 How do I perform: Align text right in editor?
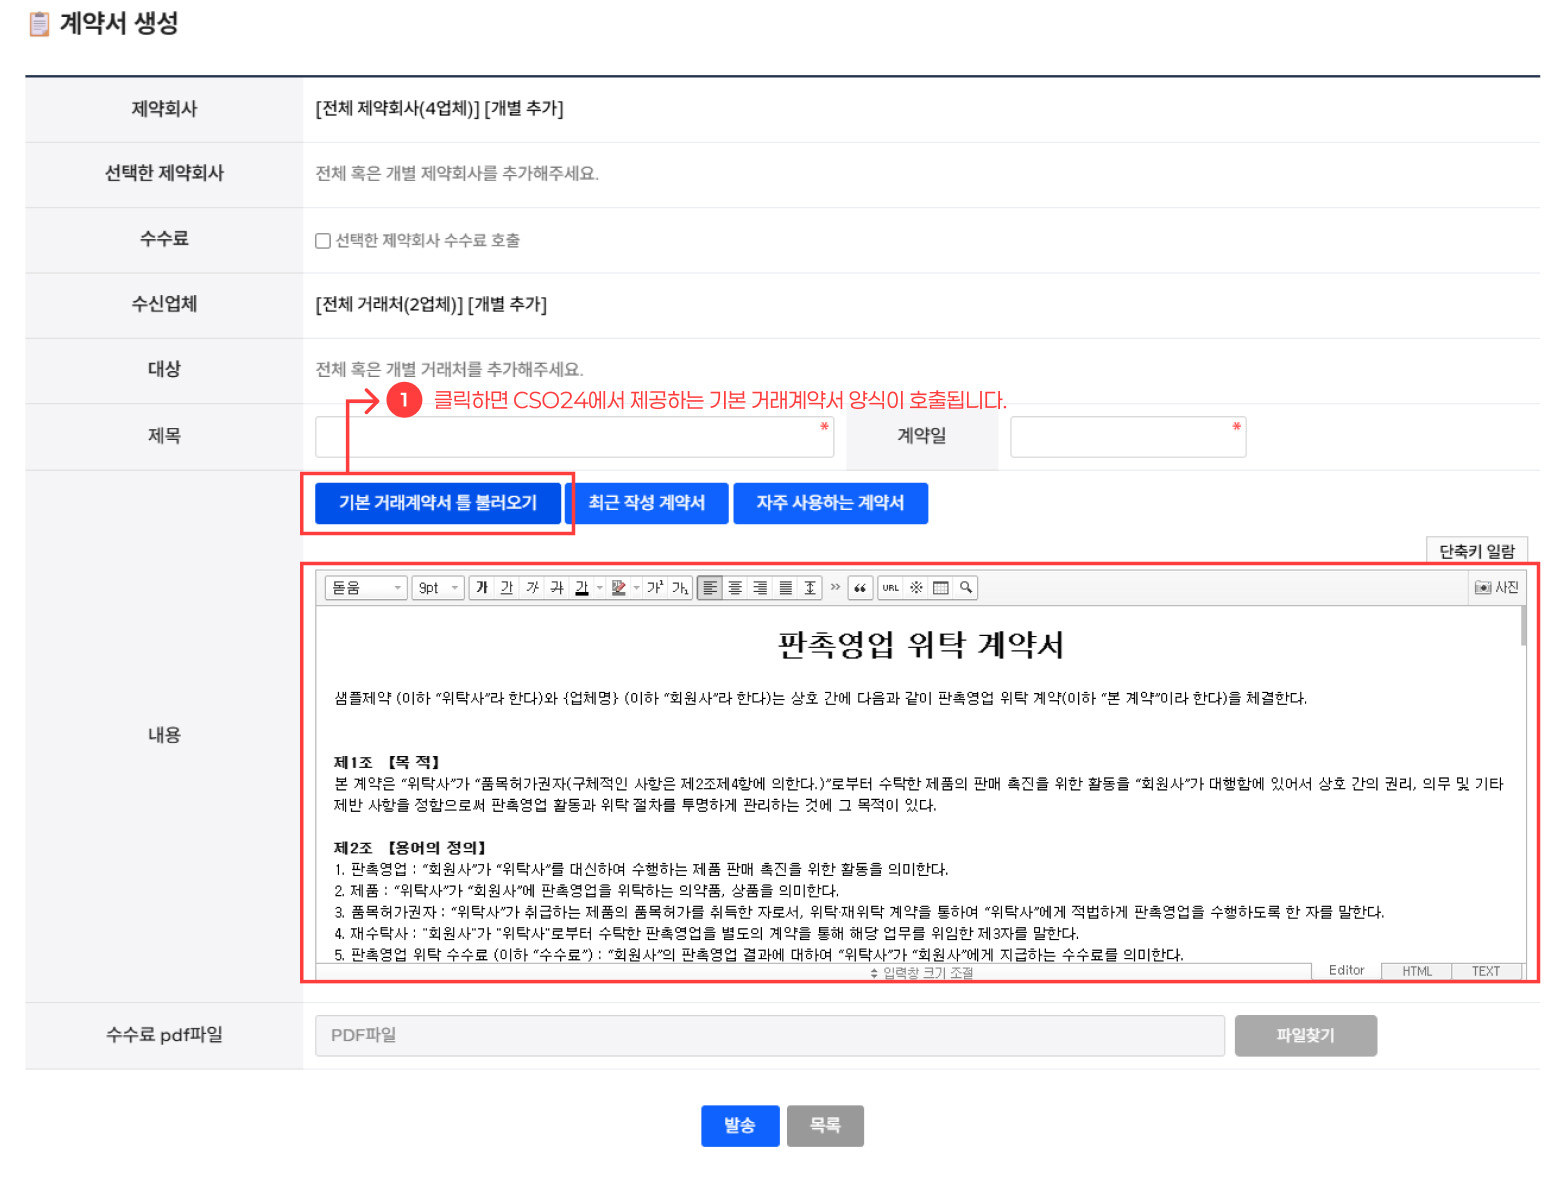point(760,588)
